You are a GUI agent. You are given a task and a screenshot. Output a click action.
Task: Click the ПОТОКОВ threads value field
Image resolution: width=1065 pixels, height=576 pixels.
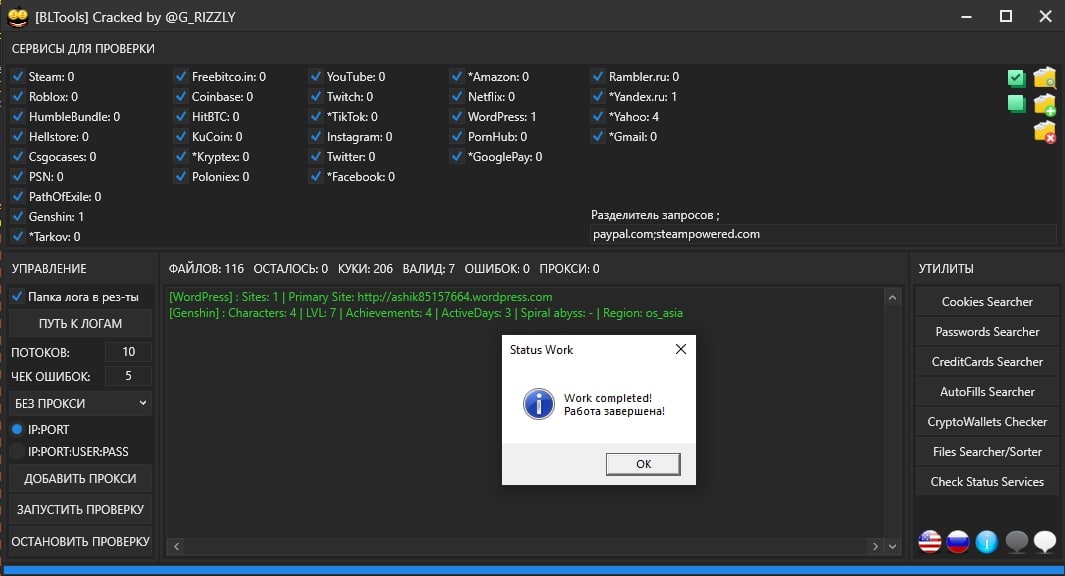coord(128,352)
